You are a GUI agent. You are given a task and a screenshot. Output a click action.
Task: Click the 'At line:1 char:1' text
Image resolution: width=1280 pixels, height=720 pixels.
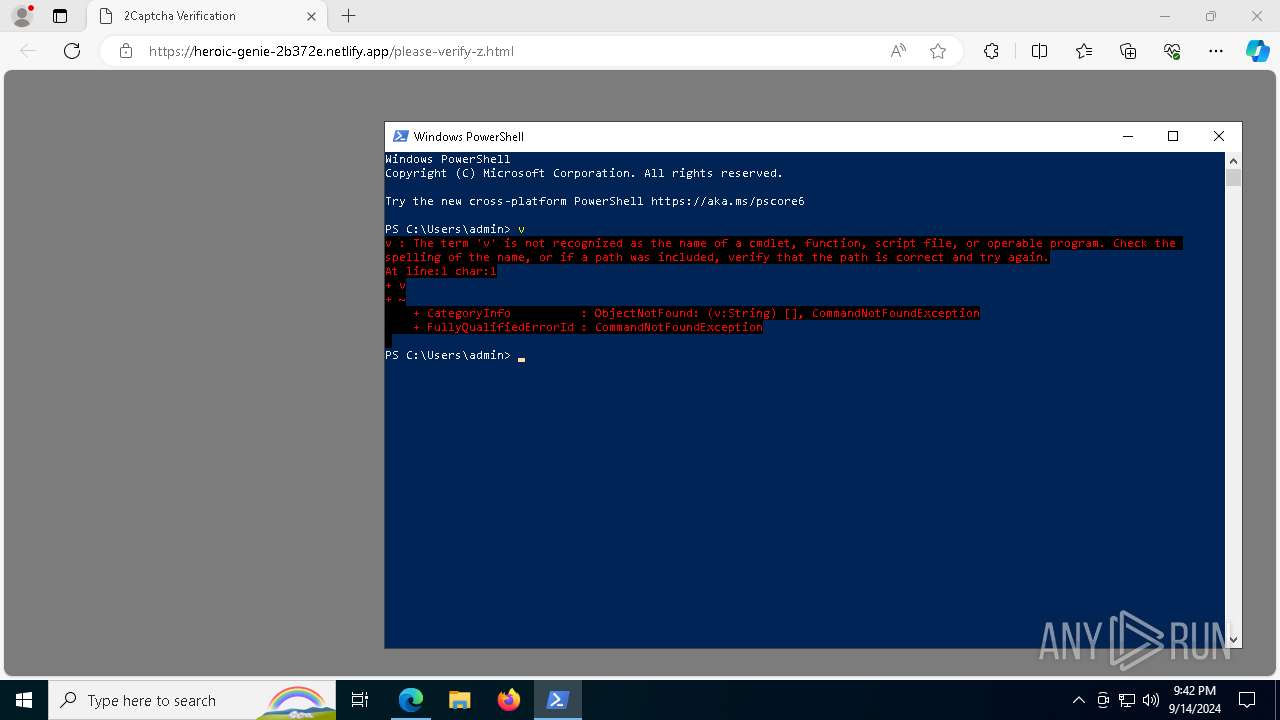[x=440, y=271]
